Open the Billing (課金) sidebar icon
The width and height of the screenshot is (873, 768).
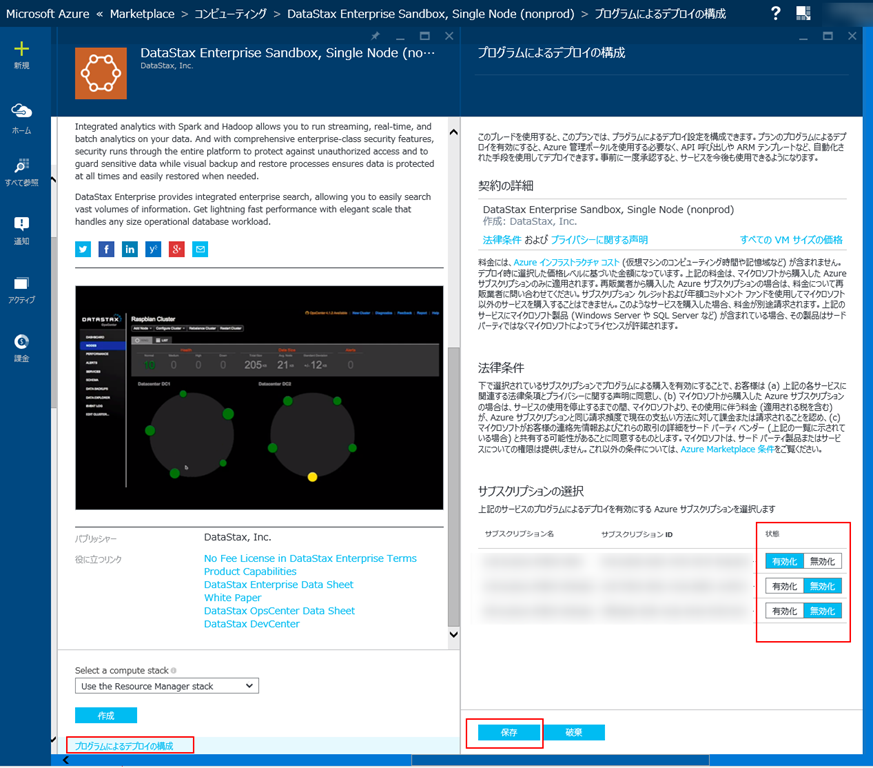21,341
